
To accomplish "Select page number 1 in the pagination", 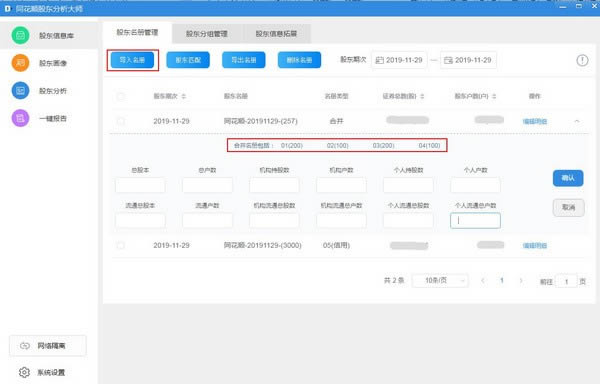I will click(x=502, y=281).
